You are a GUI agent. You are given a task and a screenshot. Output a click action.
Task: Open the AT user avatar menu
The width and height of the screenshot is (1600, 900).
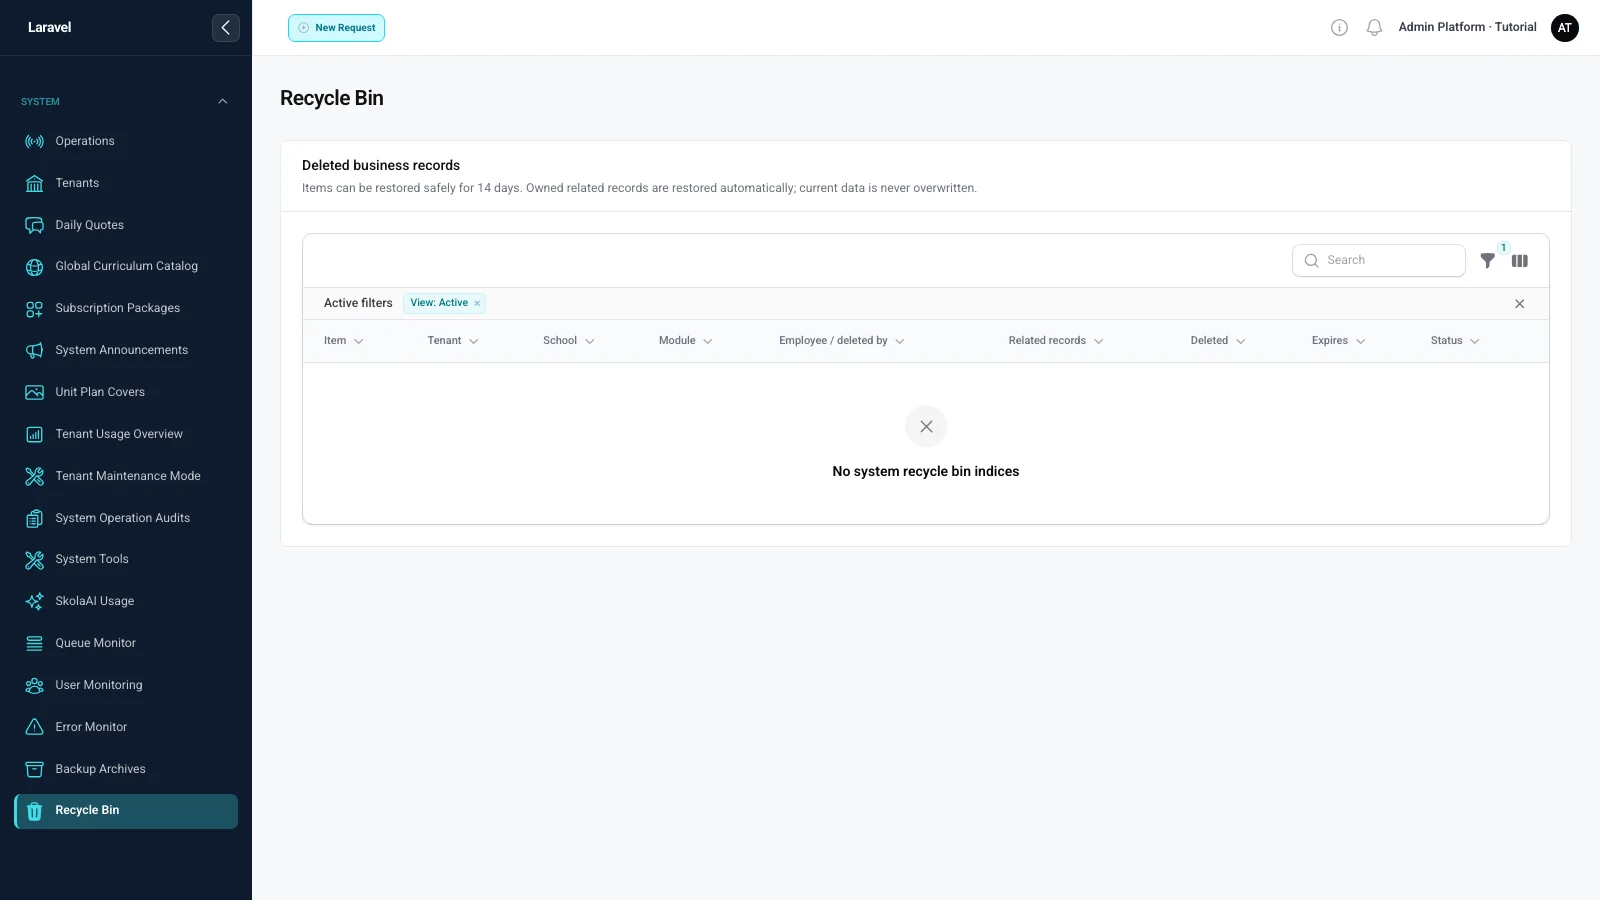pos(1565,28)
